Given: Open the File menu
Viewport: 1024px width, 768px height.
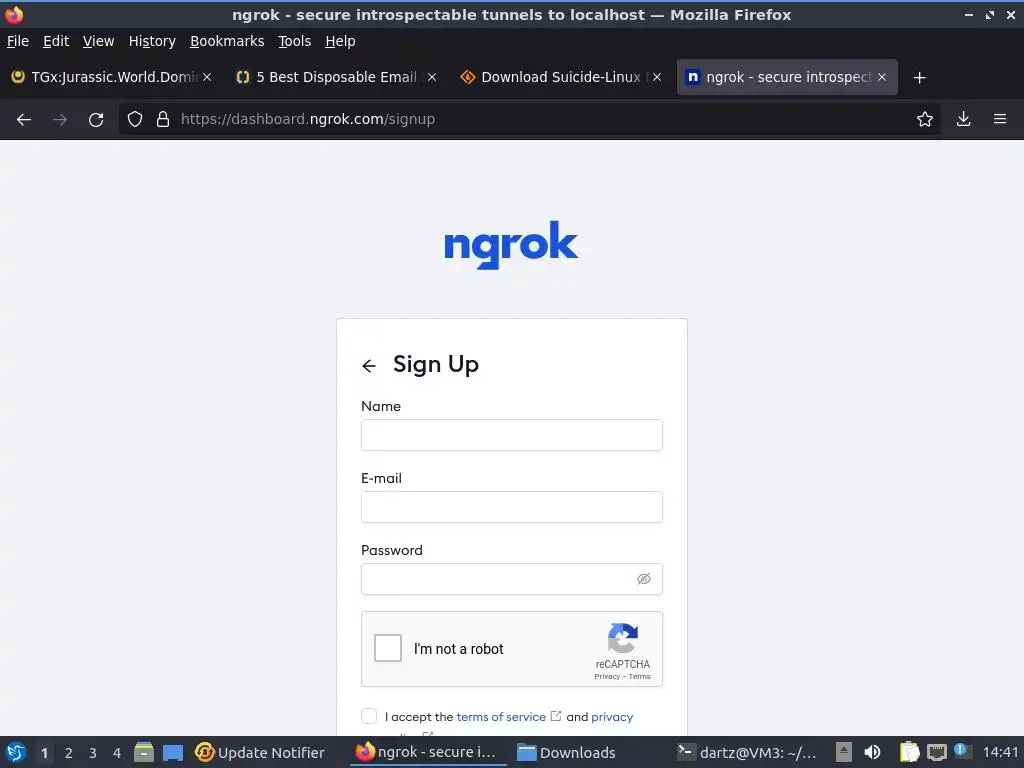Looking at the screenshot, I should click(18, 41).
